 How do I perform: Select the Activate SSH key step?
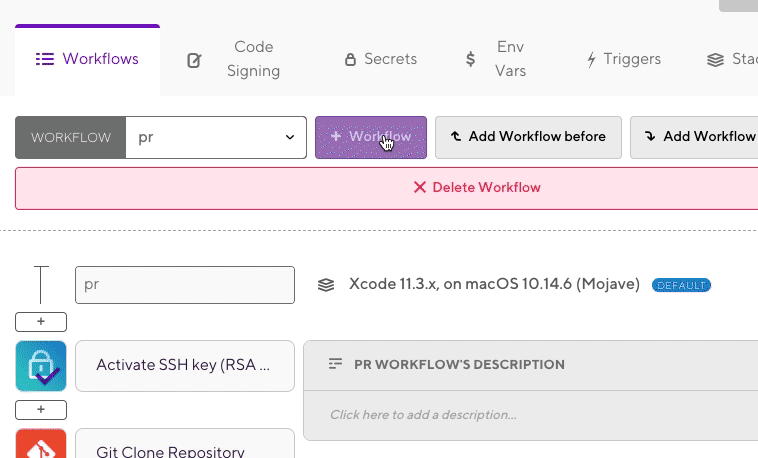tap(185, 365)
